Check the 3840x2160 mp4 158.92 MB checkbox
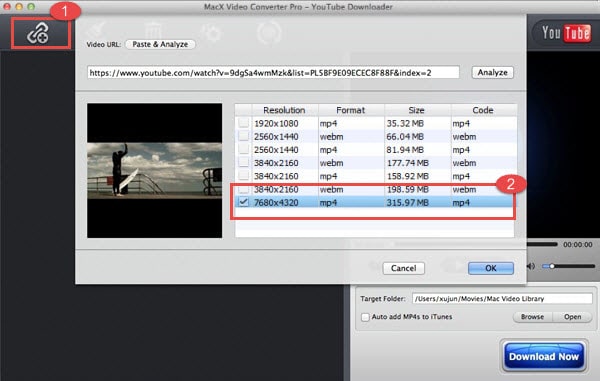The image size is (600, 381). tap(243, 176)
